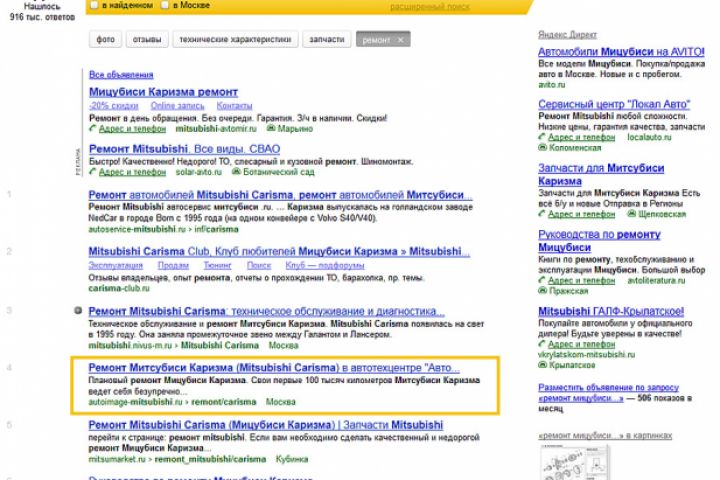720x480 pixels.
Task: Remove the 'ремонт' filter with X
Action: click(400, 40)
